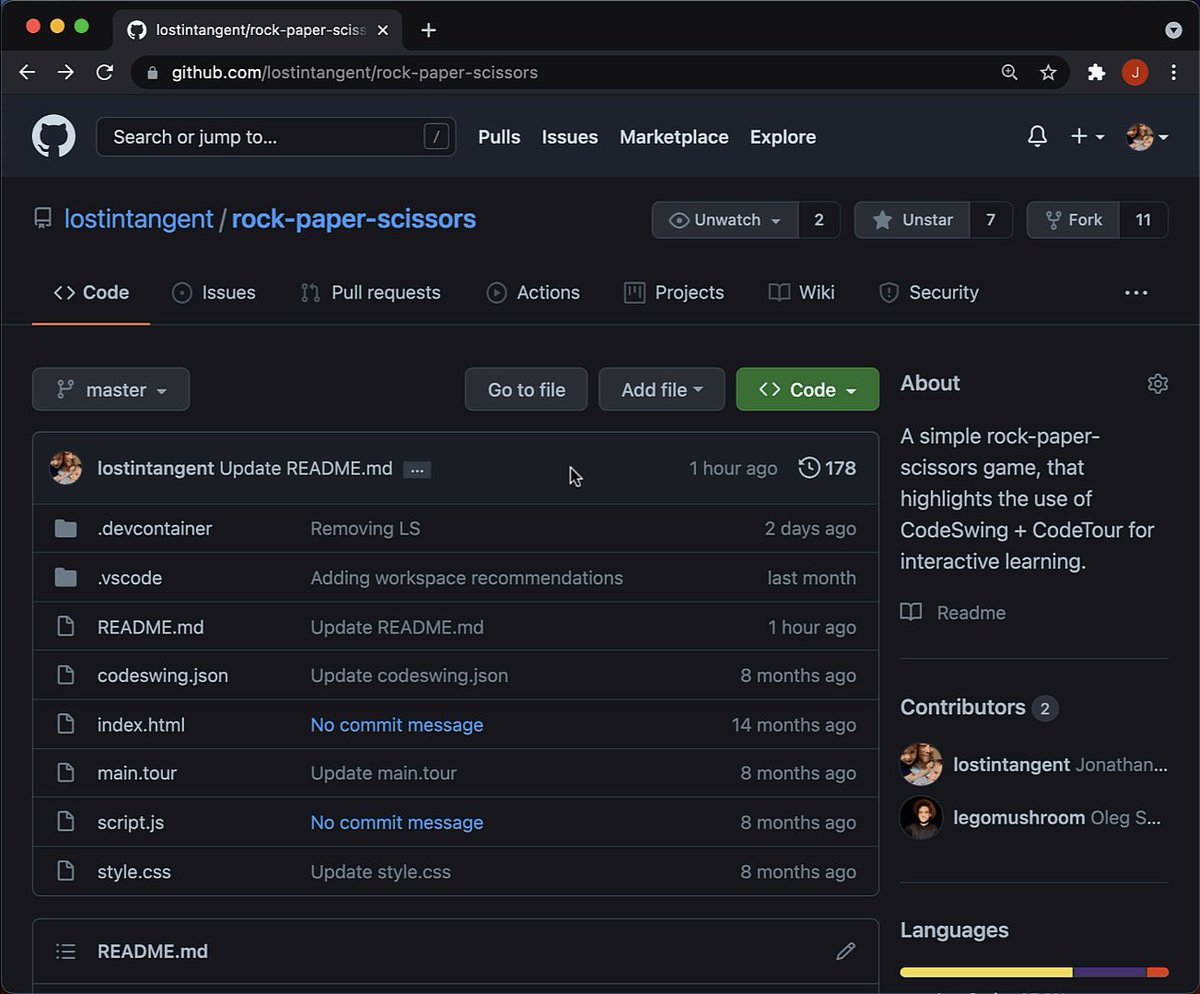Image resolution: width=1200 pixels, height=994 pixels.
Task: Expand the commit message ellipsis
Action: click(x=417, y=469)
